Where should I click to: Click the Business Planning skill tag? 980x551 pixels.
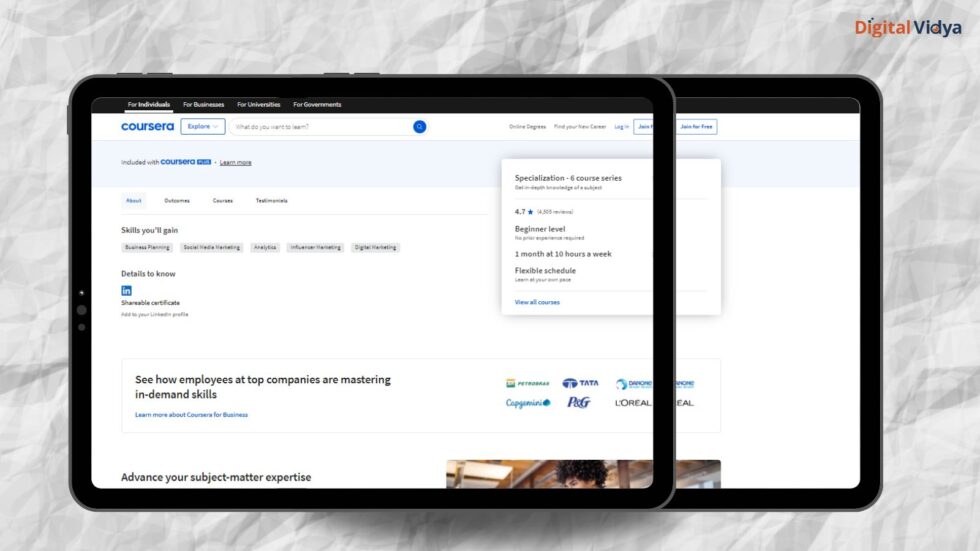(147, 247)
